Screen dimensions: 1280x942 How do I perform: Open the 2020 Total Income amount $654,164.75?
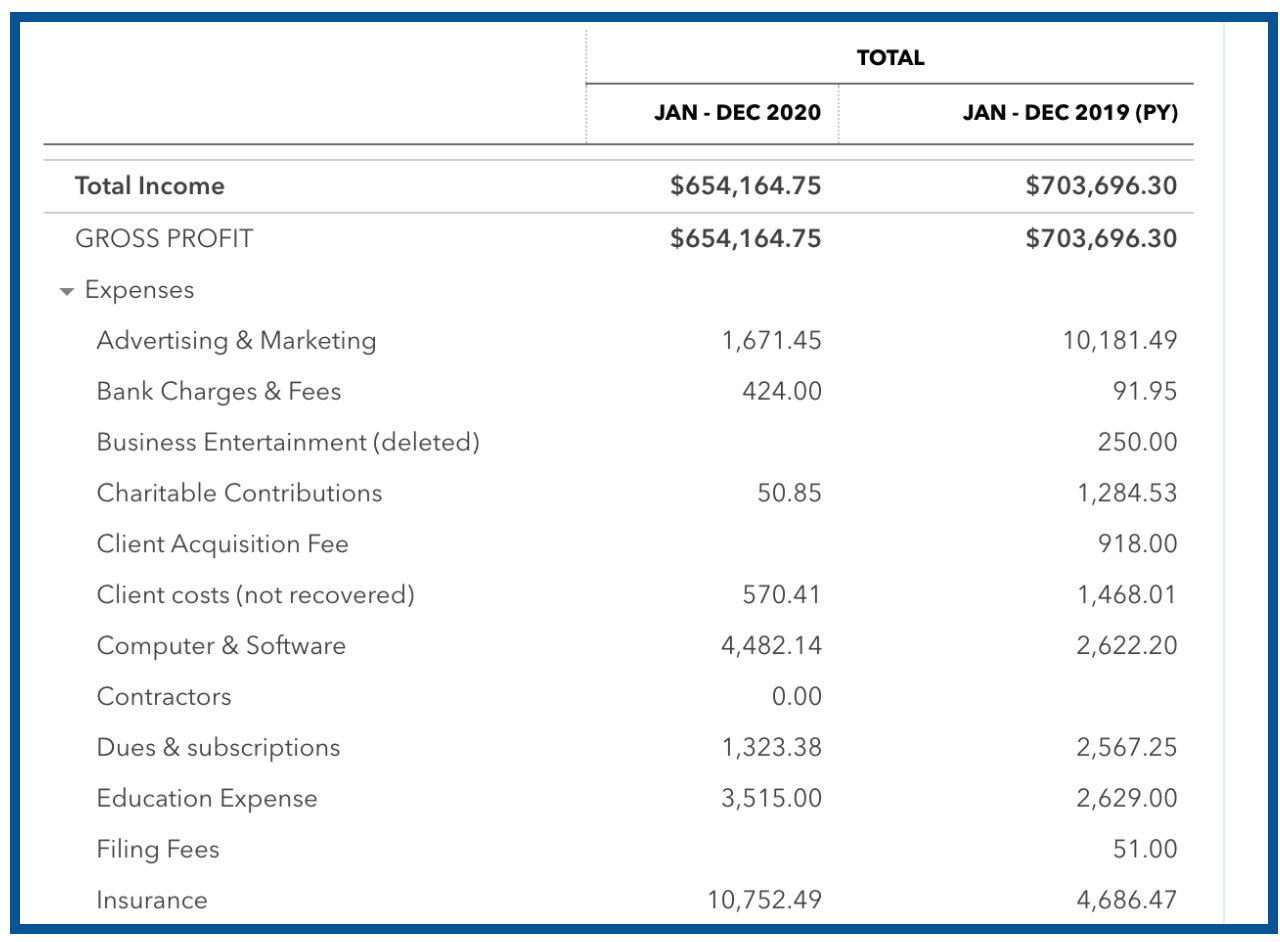(746, 186)
